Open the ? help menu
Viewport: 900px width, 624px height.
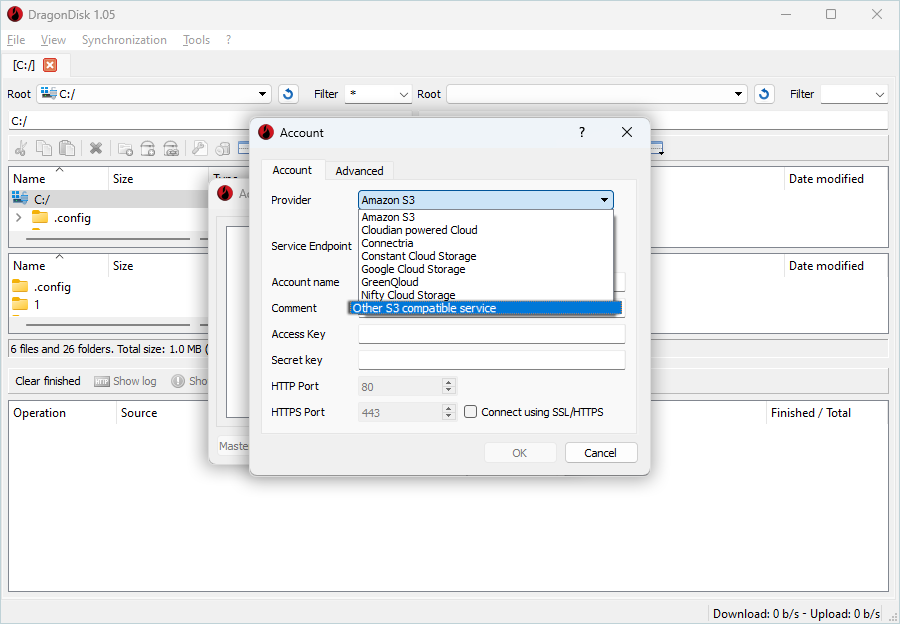pyautogui.click(x=228, y=40)
